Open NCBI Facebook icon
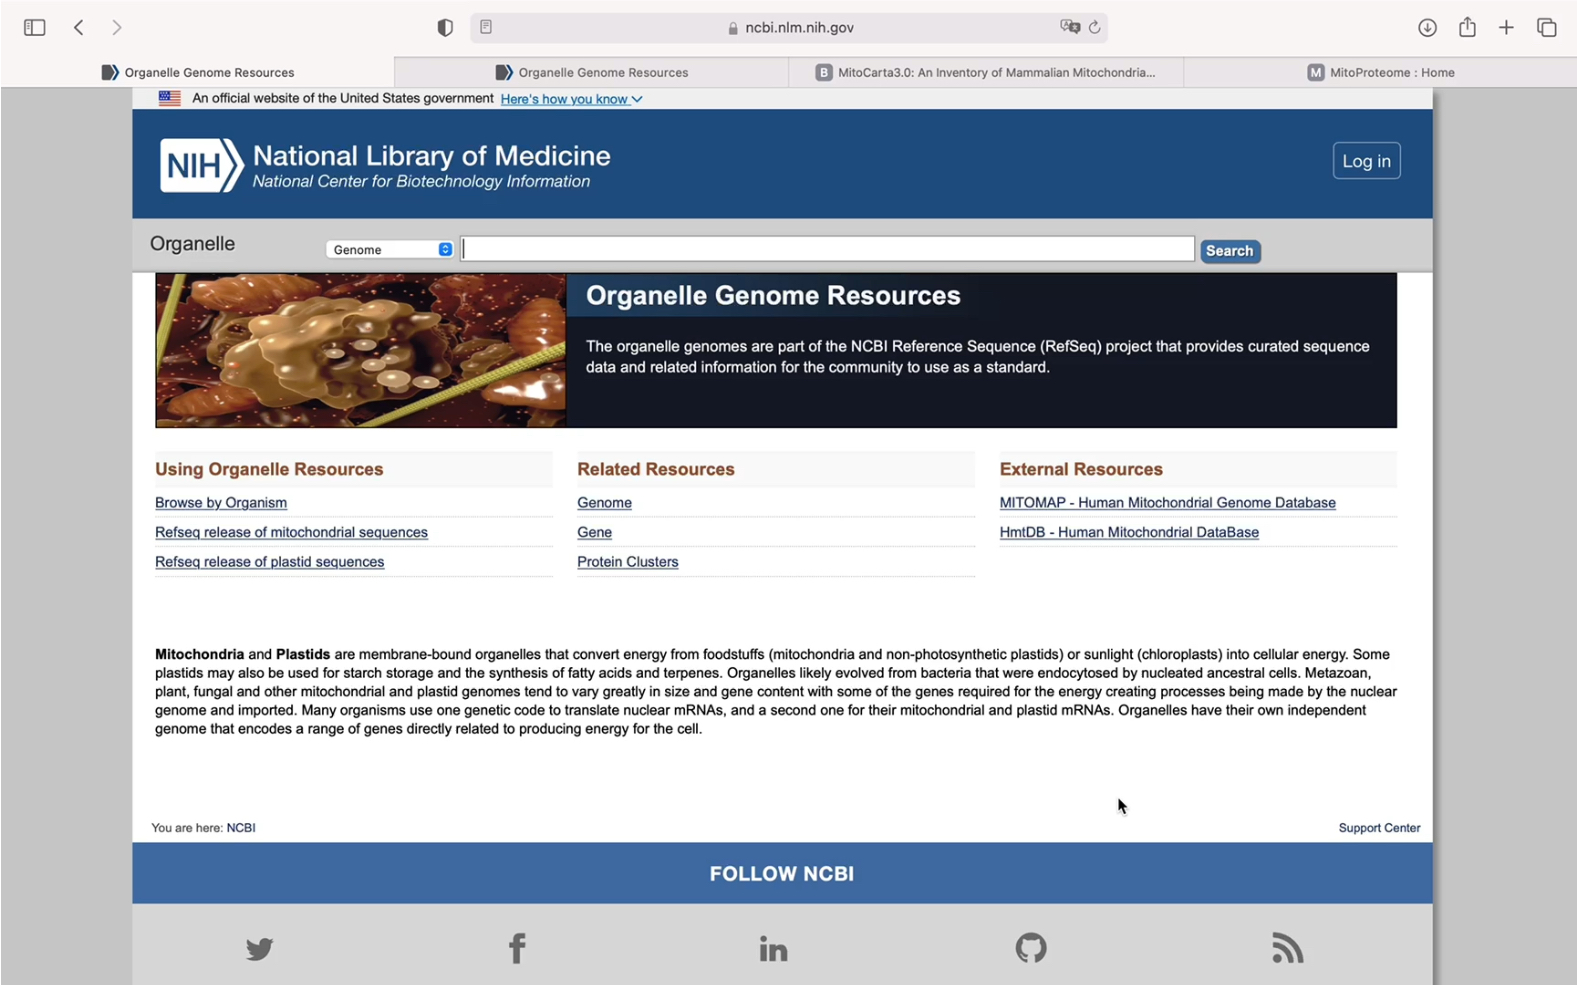This screenshot has height=985, width=1577. [x=517, y=948]
